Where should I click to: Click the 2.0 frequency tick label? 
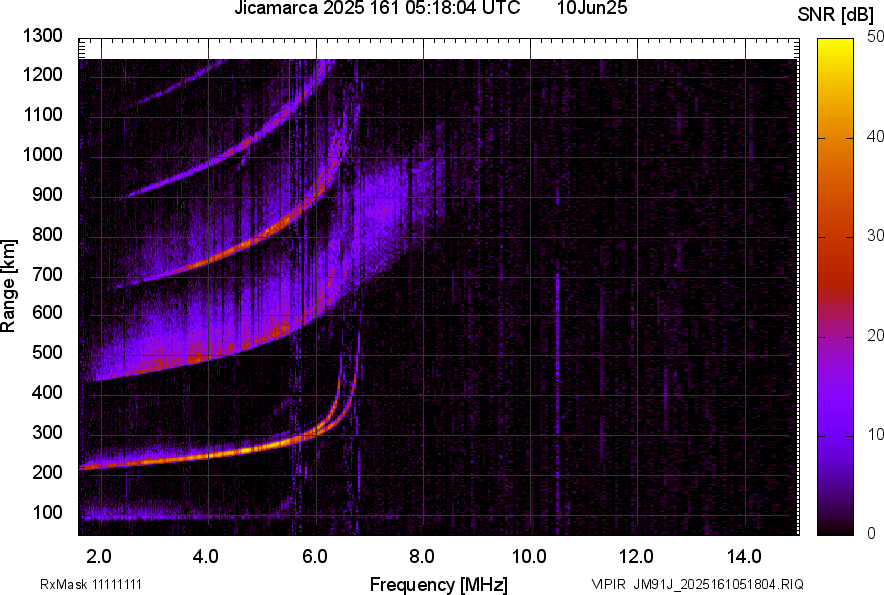(x=99, y=556)
